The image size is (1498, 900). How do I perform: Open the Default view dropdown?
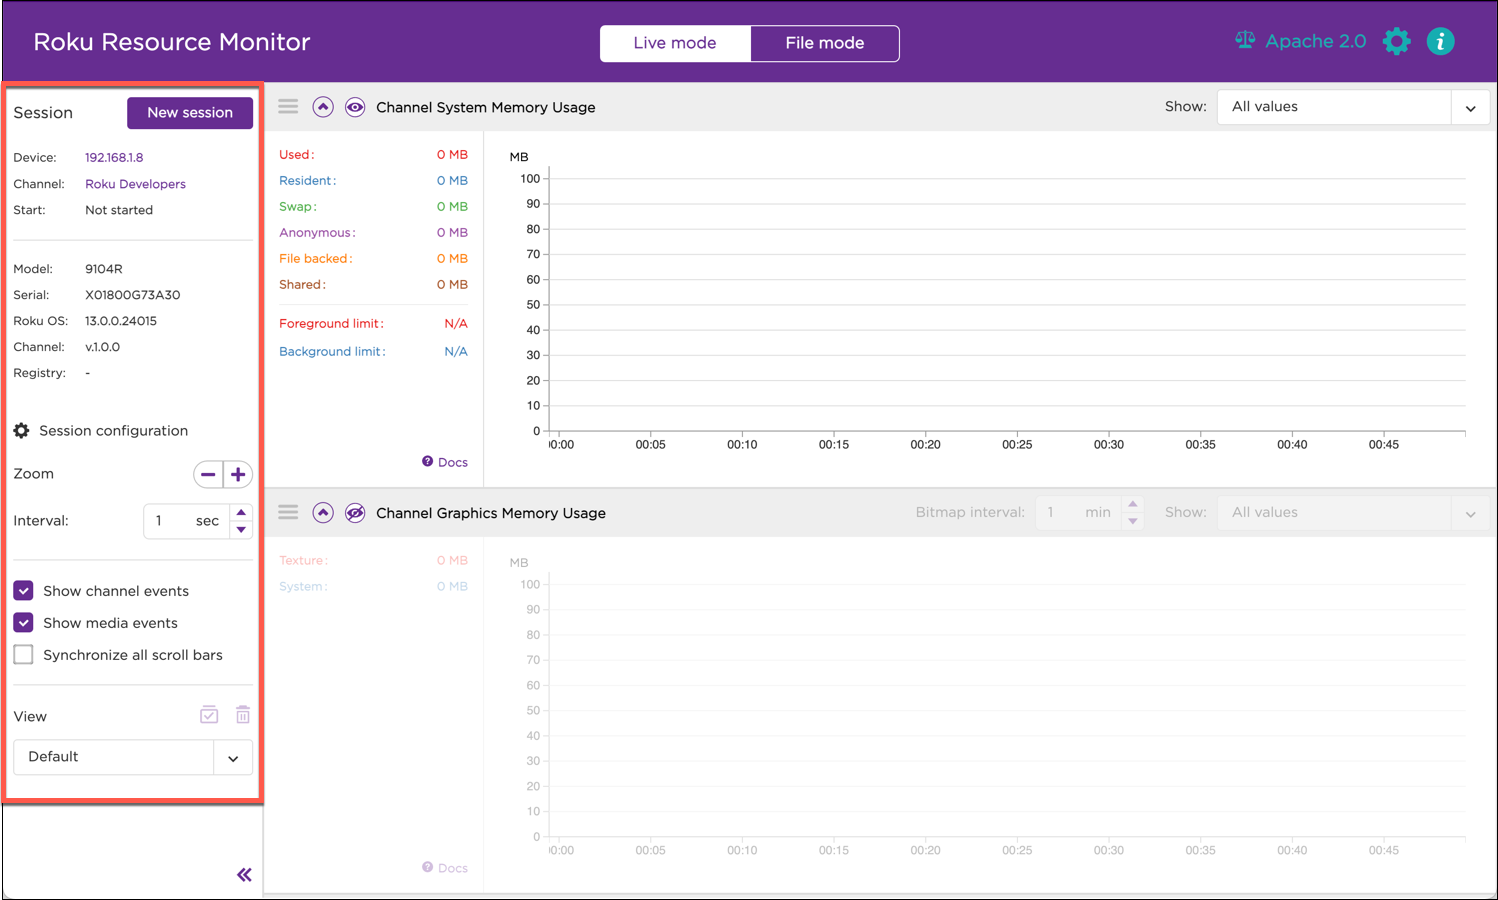click(x=233, y=757)
